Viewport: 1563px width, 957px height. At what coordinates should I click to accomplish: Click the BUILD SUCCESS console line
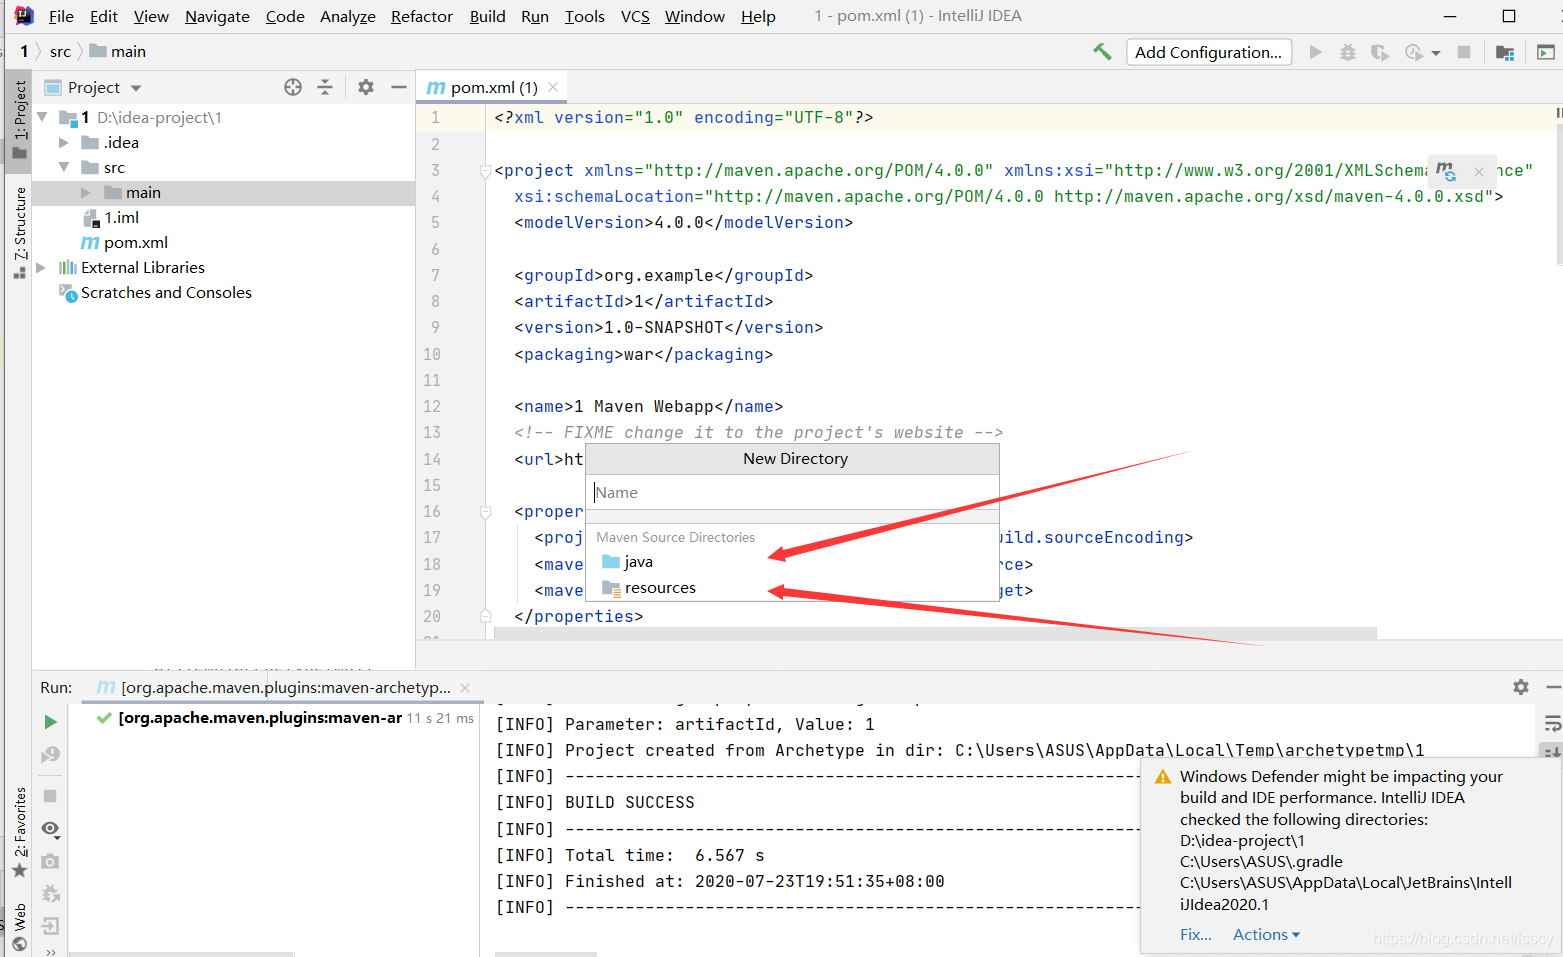point(629,802)
